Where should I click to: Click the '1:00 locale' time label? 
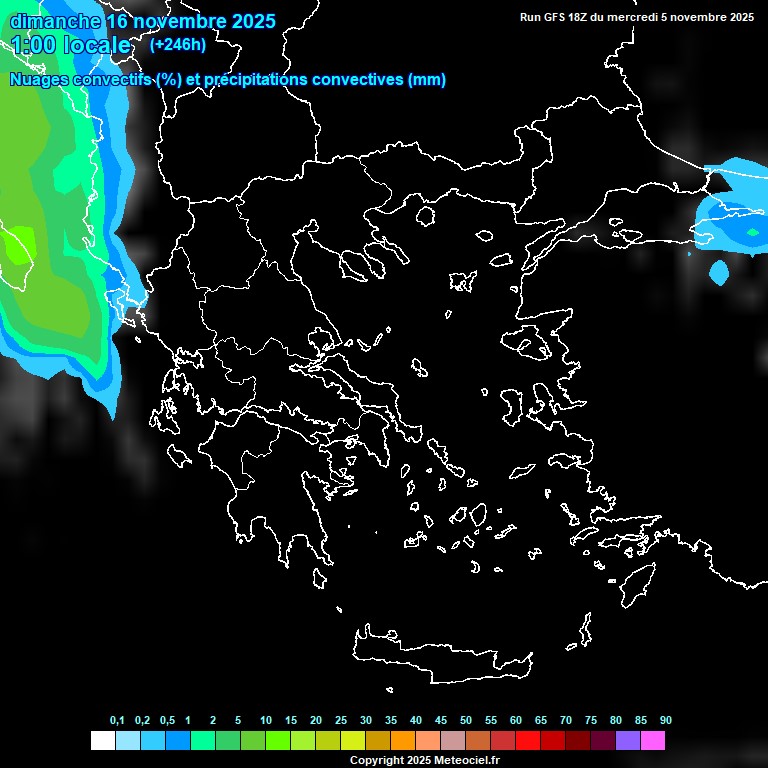[70, 46]
